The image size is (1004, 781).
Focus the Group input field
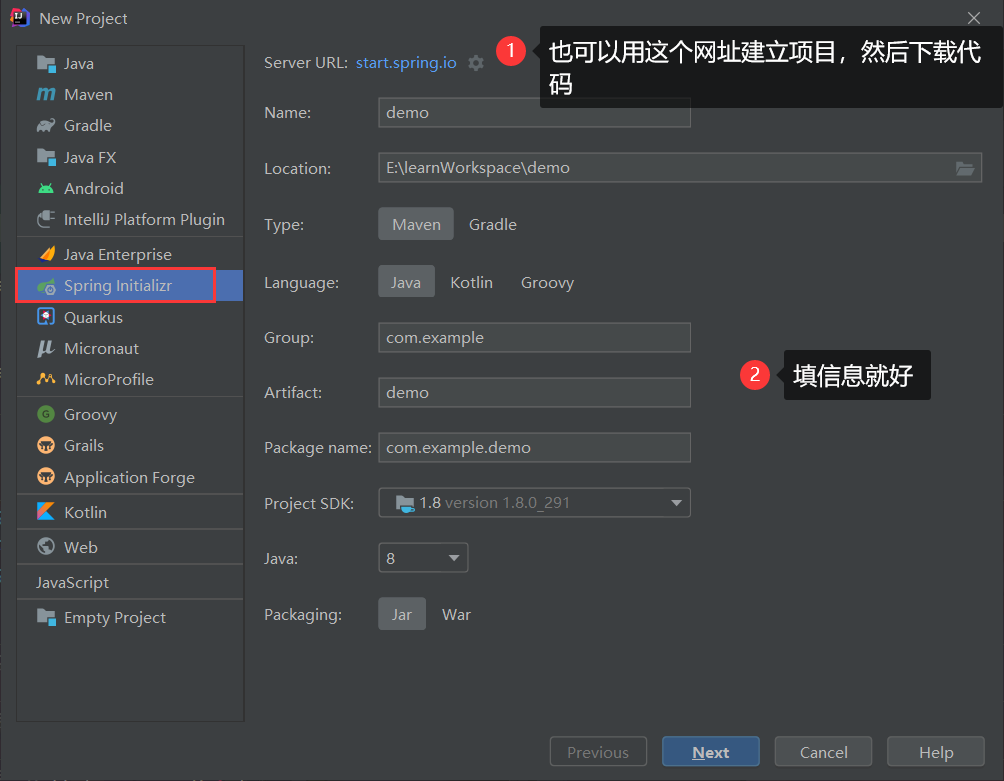click(534, 337)
